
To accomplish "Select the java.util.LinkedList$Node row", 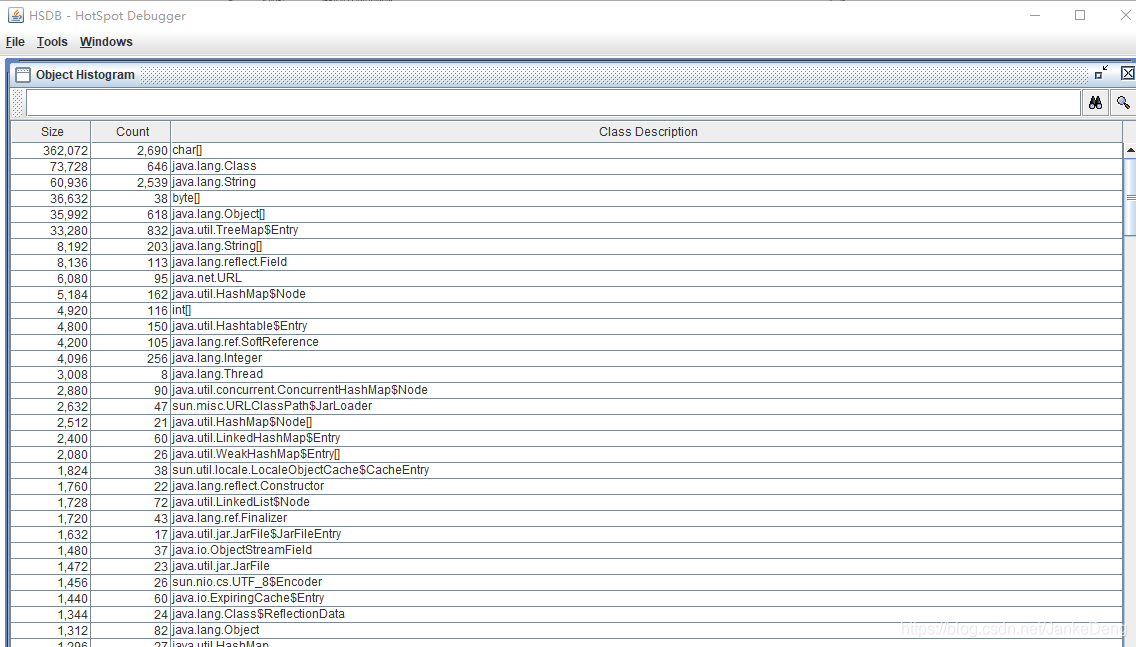I will (x=567, y=501).
